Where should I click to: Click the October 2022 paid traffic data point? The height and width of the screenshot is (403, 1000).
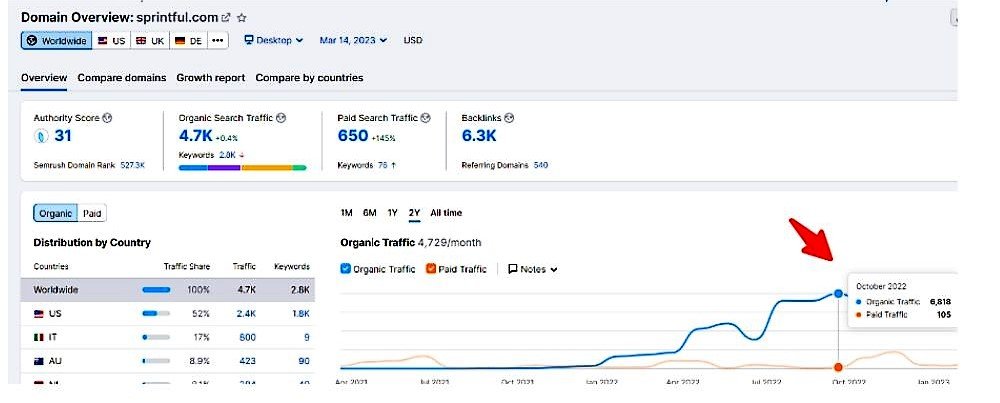tap(838, 367)
